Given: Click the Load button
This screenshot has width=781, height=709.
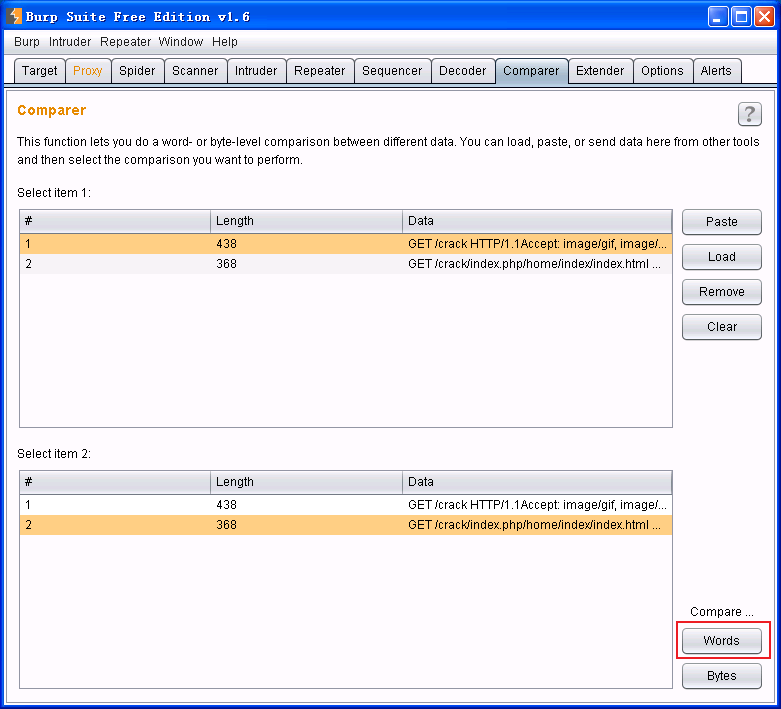Looking at the screenshot, I should point(721,257).
